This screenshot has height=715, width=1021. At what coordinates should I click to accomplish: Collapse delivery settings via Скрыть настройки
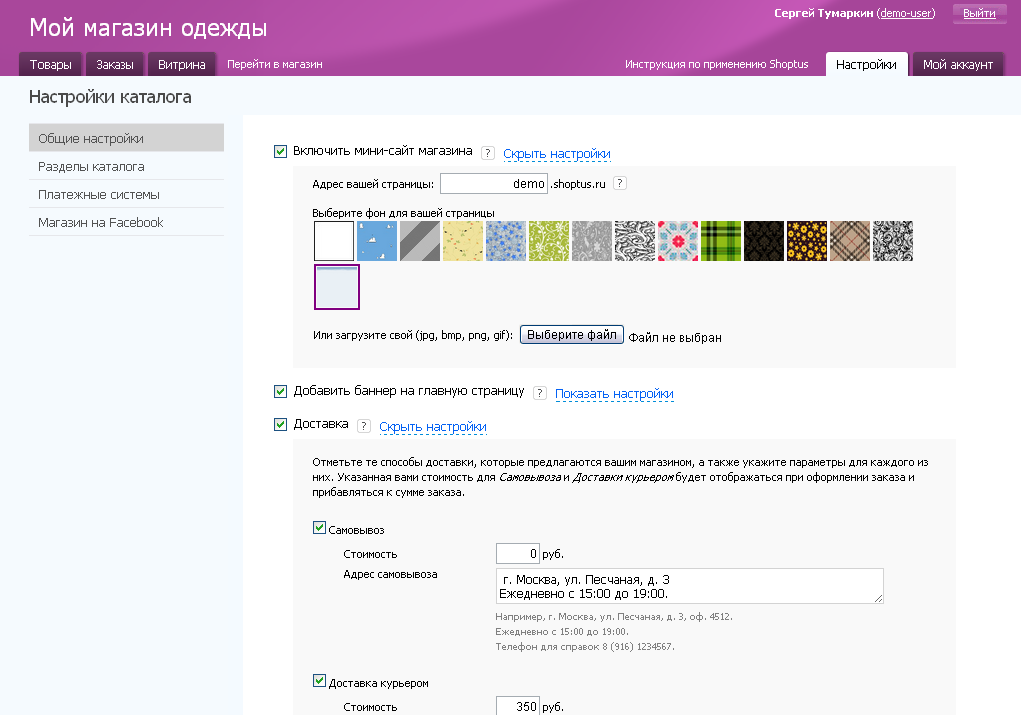point(433,427)
